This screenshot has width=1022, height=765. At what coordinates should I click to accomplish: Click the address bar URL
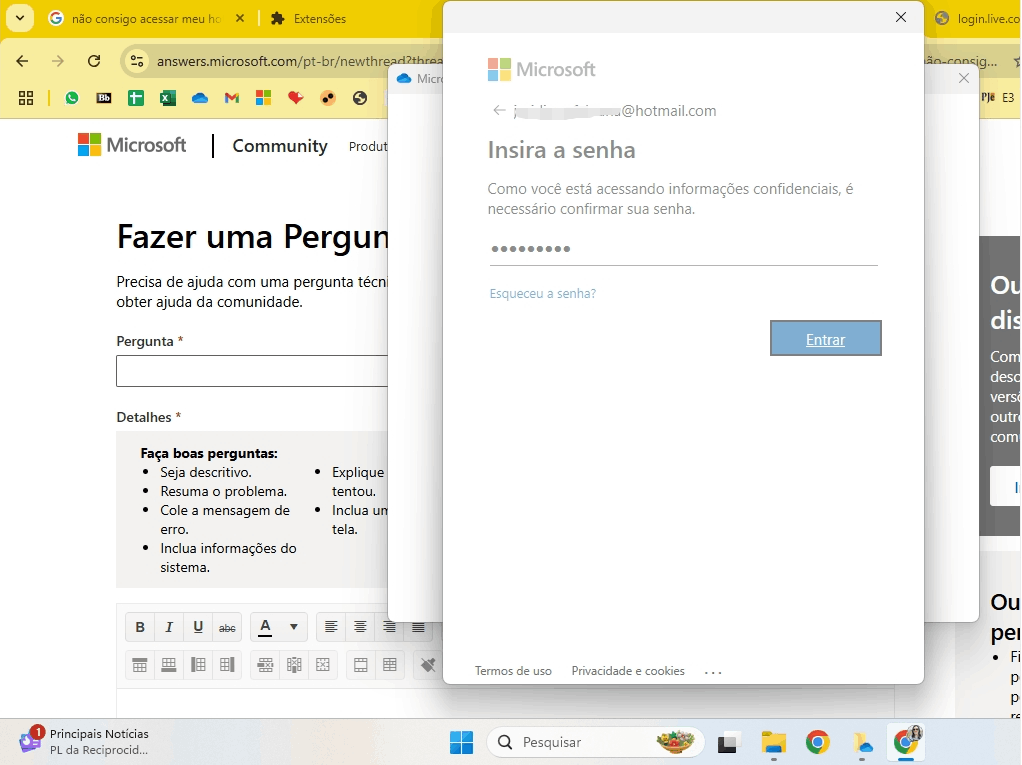pyautogui.click(x=299, y=61)
